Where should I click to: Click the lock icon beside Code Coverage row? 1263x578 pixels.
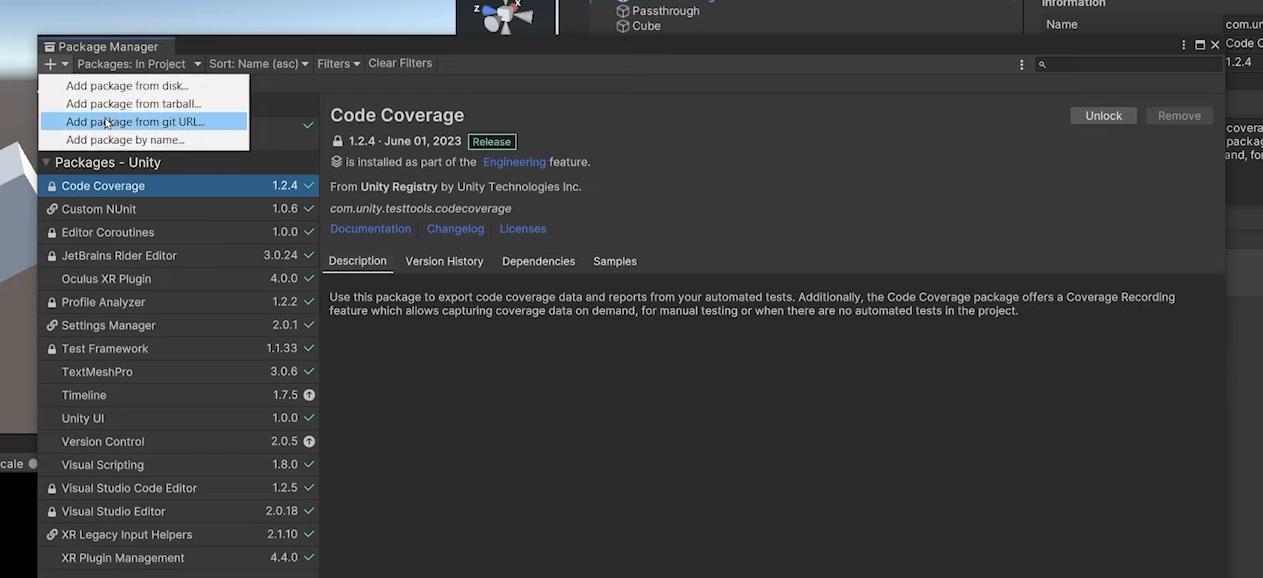[x=52, y=186]
